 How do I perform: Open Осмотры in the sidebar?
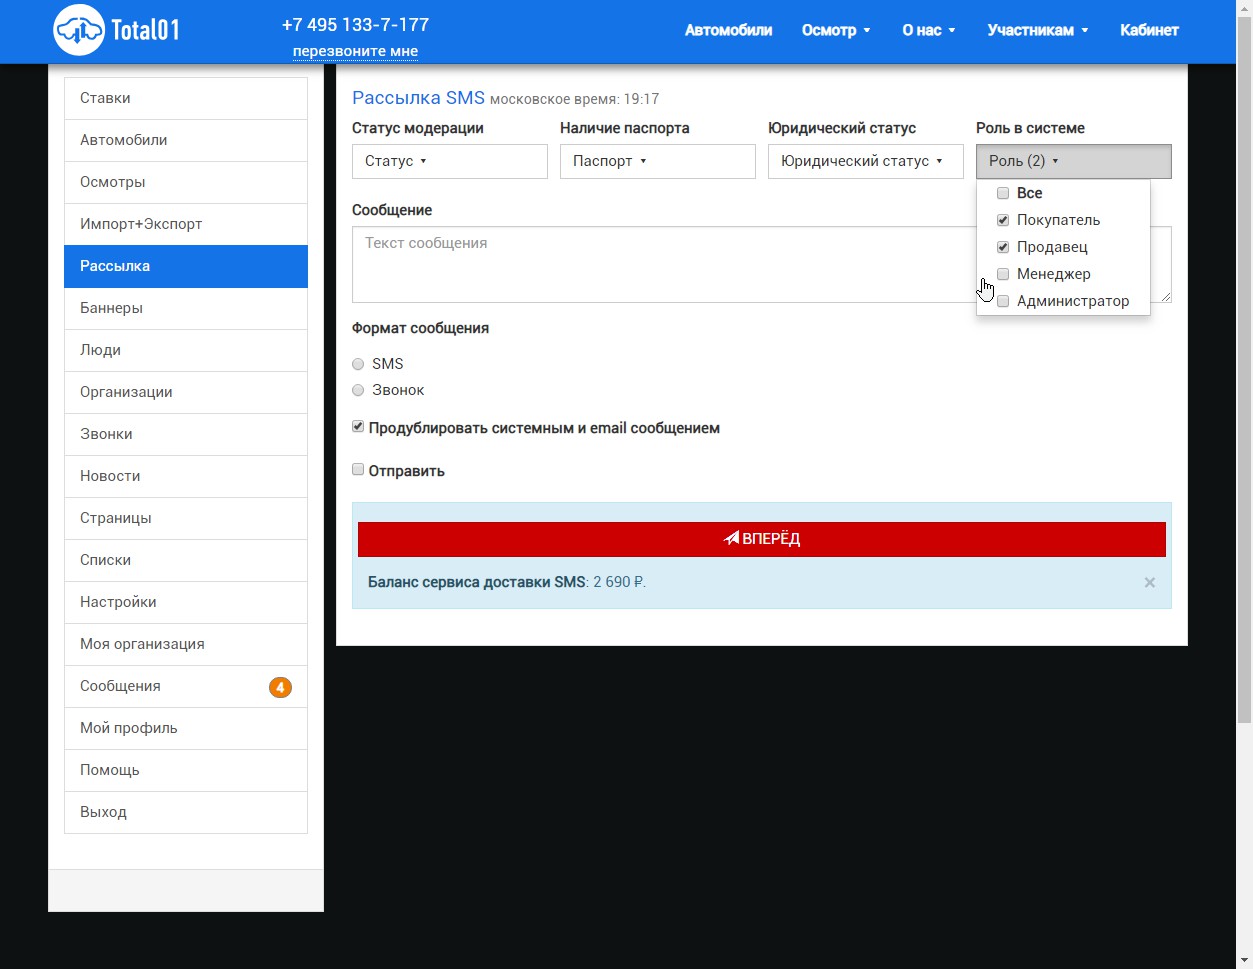(186, 182)
